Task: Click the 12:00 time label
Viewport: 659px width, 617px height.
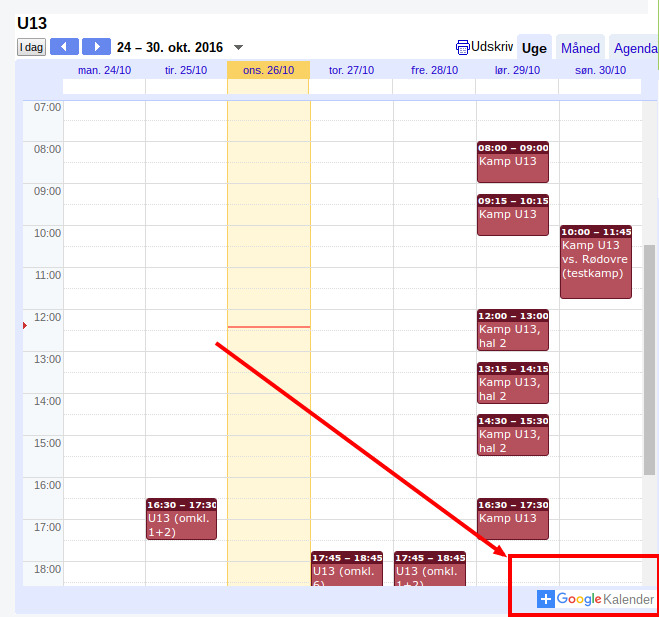Action: [47, 317]
